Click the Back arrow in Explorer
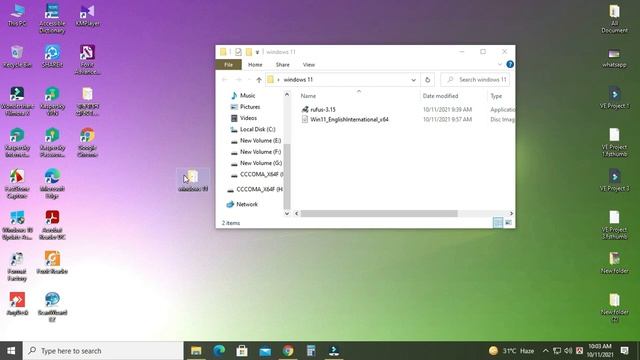Image resolution: width=640 pixels, height=360 pixels. coord(224,80)
